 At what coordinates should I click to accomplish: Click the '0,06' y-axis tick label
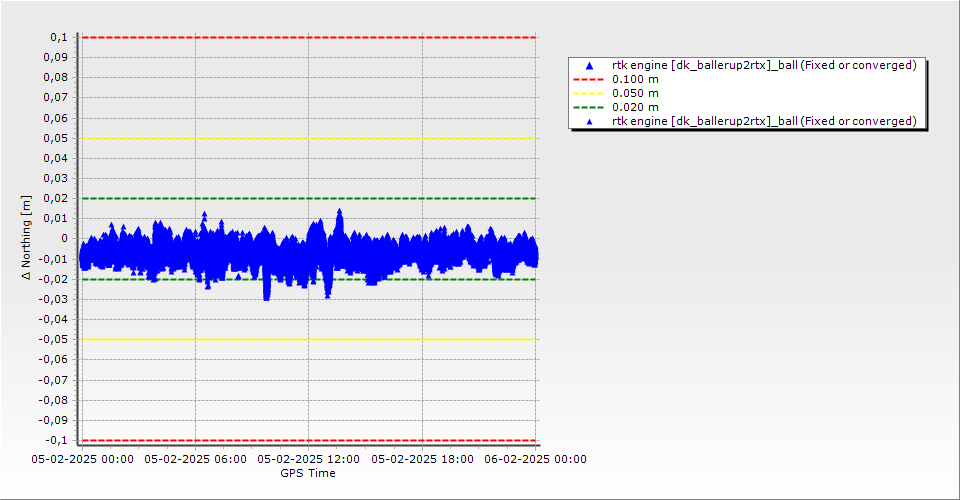tap(56, 118)
